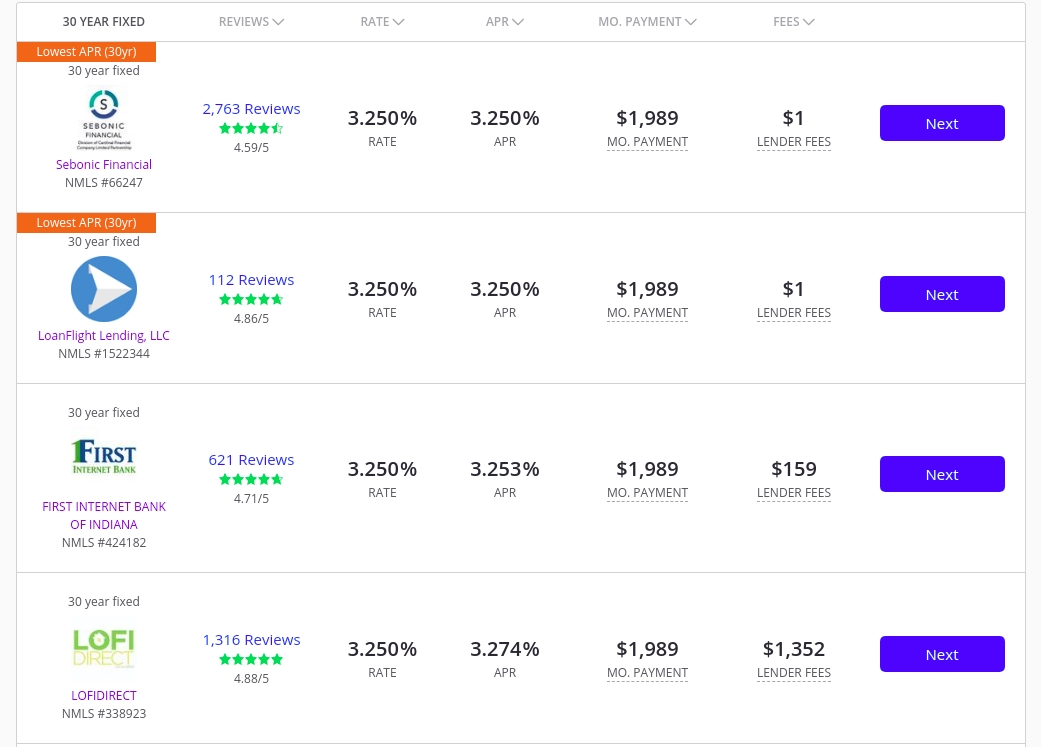Sort by the Fees column dropdown
Viewport: 1041px width, 747px height.
click(793, 22)
